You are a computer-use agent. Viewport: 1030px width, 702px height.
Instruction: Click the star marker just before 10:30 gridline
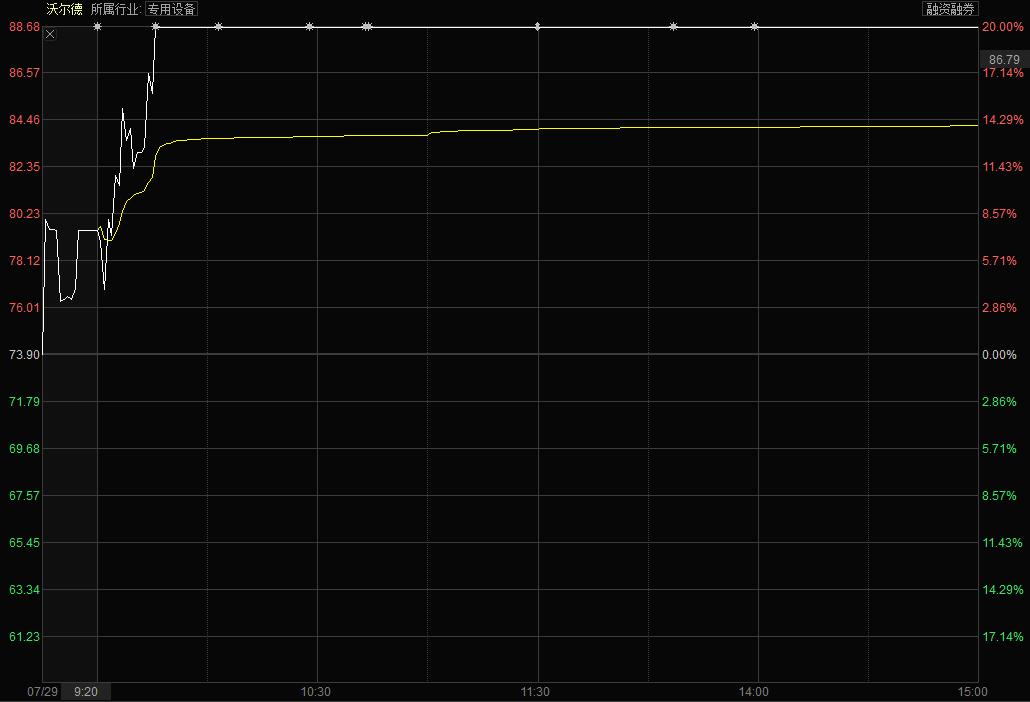[x=309, y=26]
